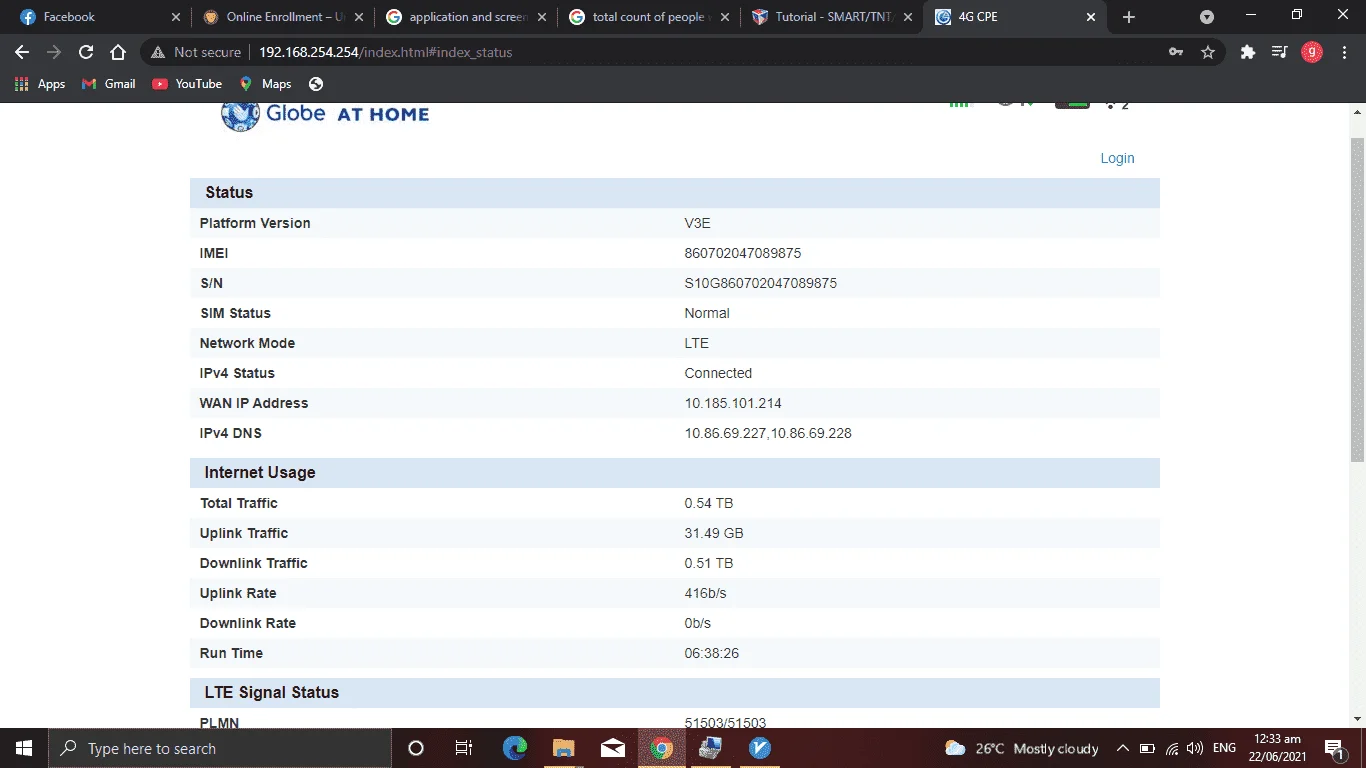1366x768 pixels.
Task: Open the Apps bookmark
Action: coord(40,84)
